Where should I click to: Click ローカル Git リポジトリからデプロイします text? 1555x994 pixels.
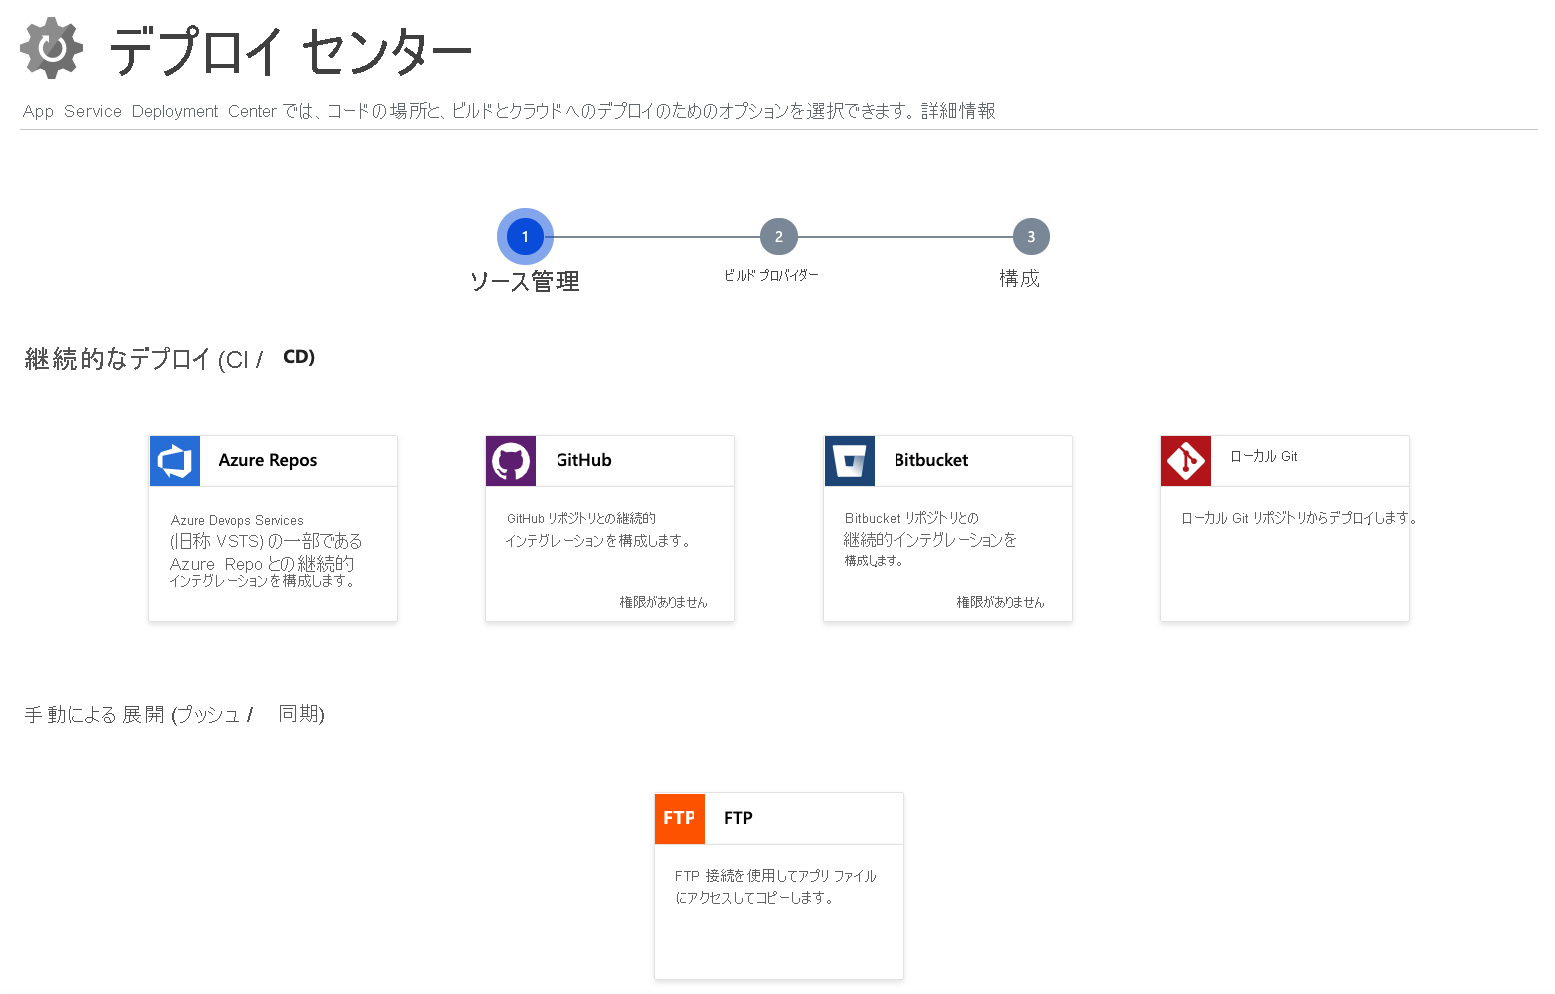(x=1299, y=518)
